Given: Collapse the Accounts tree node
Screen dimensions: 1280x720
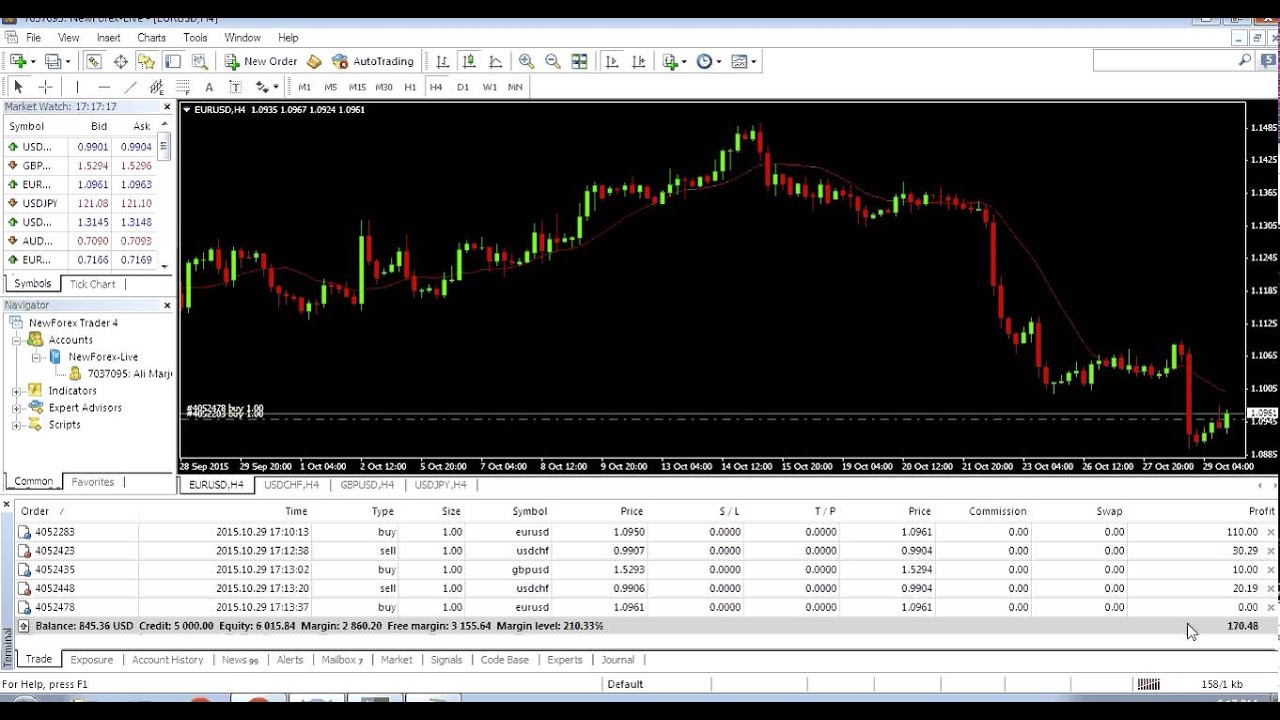Looking at the screenshot, I should pyautogui.click(x=16, y=340).
